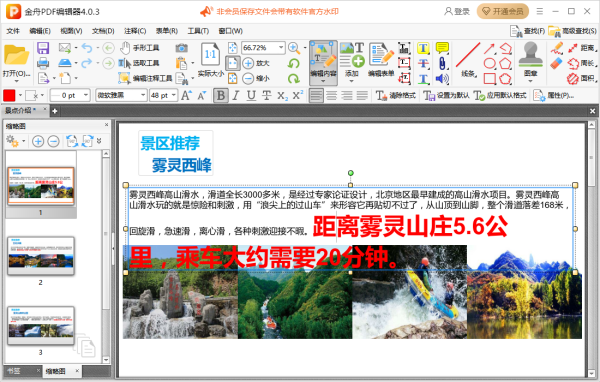Open the 视图(V) menu
The width and height of the screenshot is (600, 382).
(71, 31)
